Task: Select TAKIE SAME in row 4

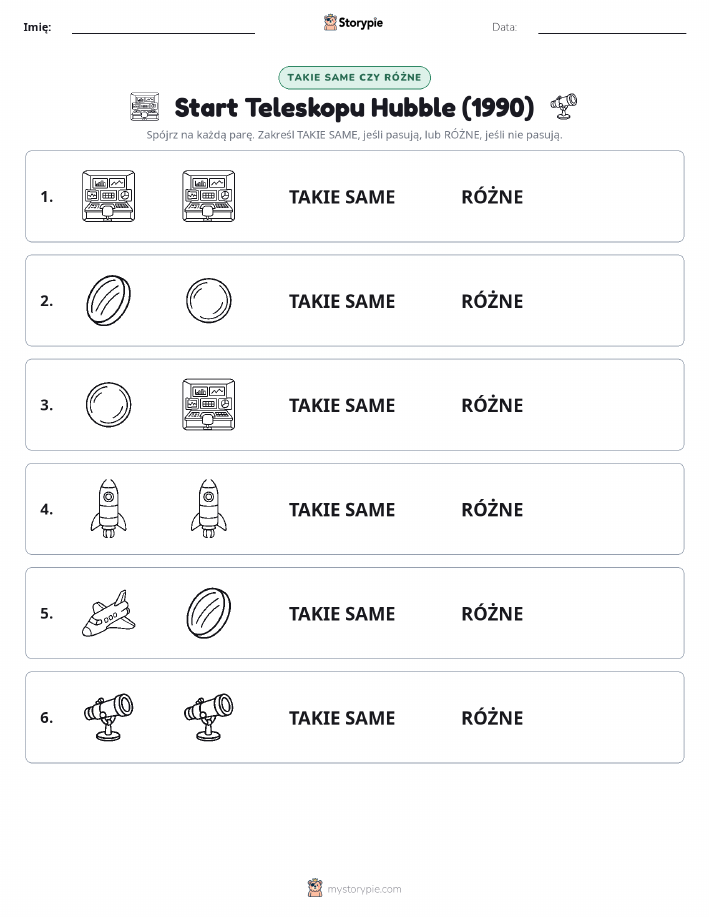Action: tap(342, 509)
